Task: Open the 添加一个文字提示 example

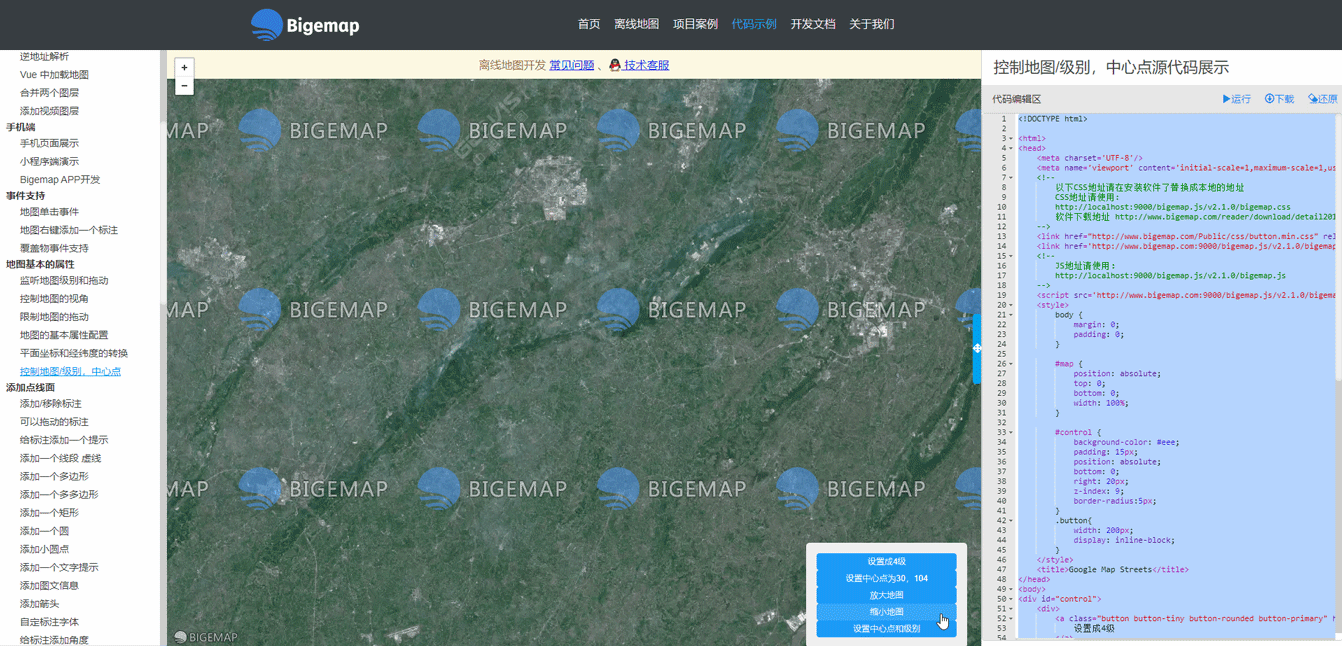Action: coord(59,568)
